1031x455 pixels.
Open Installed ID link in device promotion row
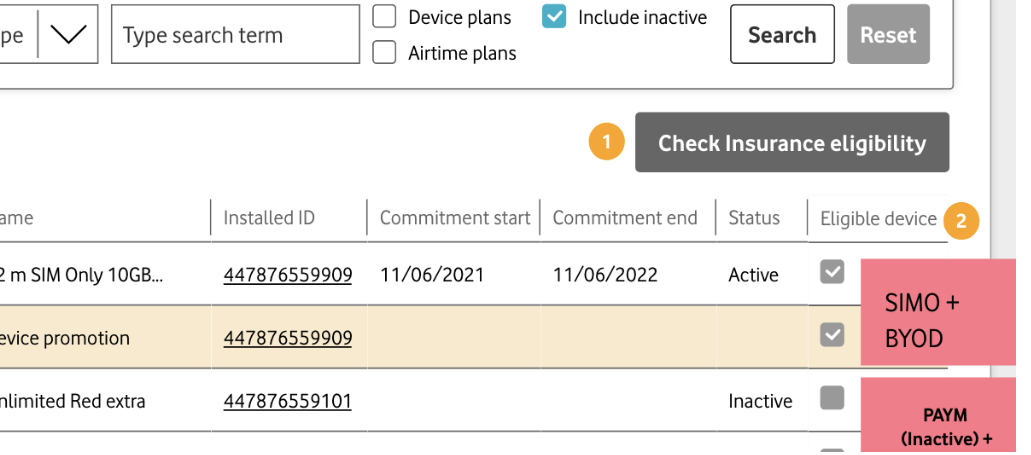pyautogui.click(x=287, y=338)
